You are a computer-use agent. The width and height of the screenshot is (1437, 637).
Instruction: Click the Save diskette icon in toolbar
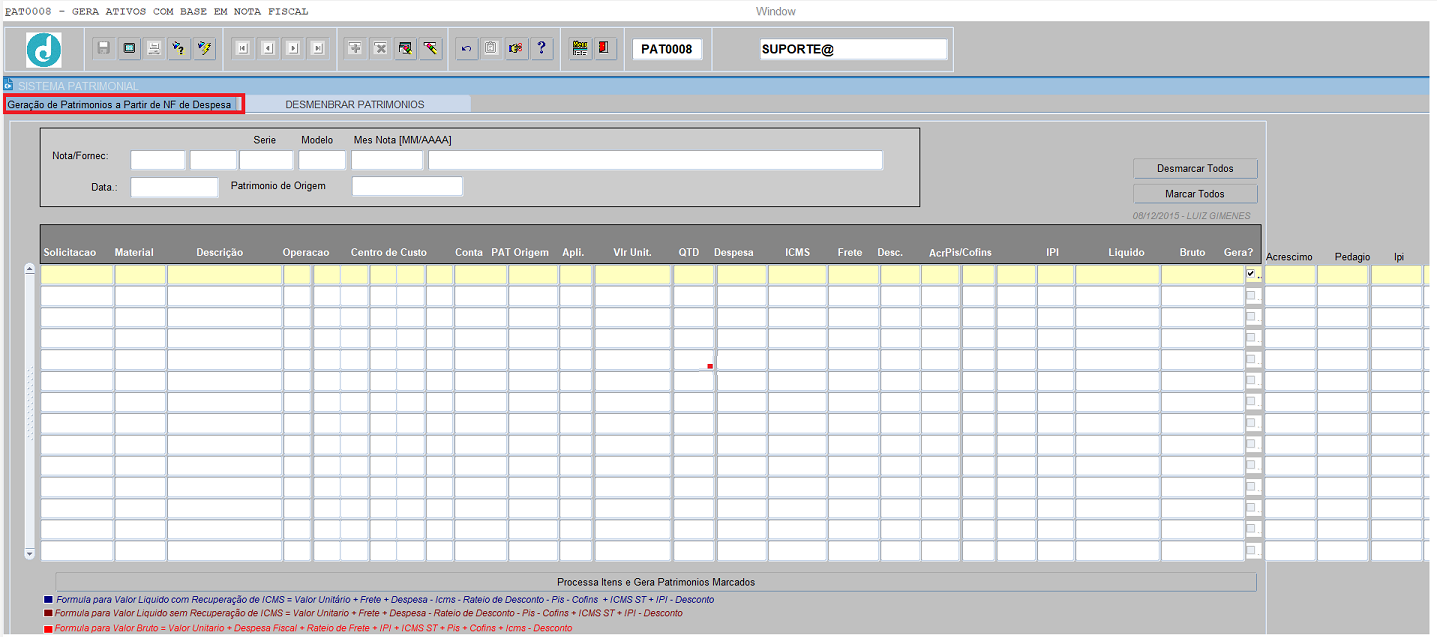click(x=103, y=48)
